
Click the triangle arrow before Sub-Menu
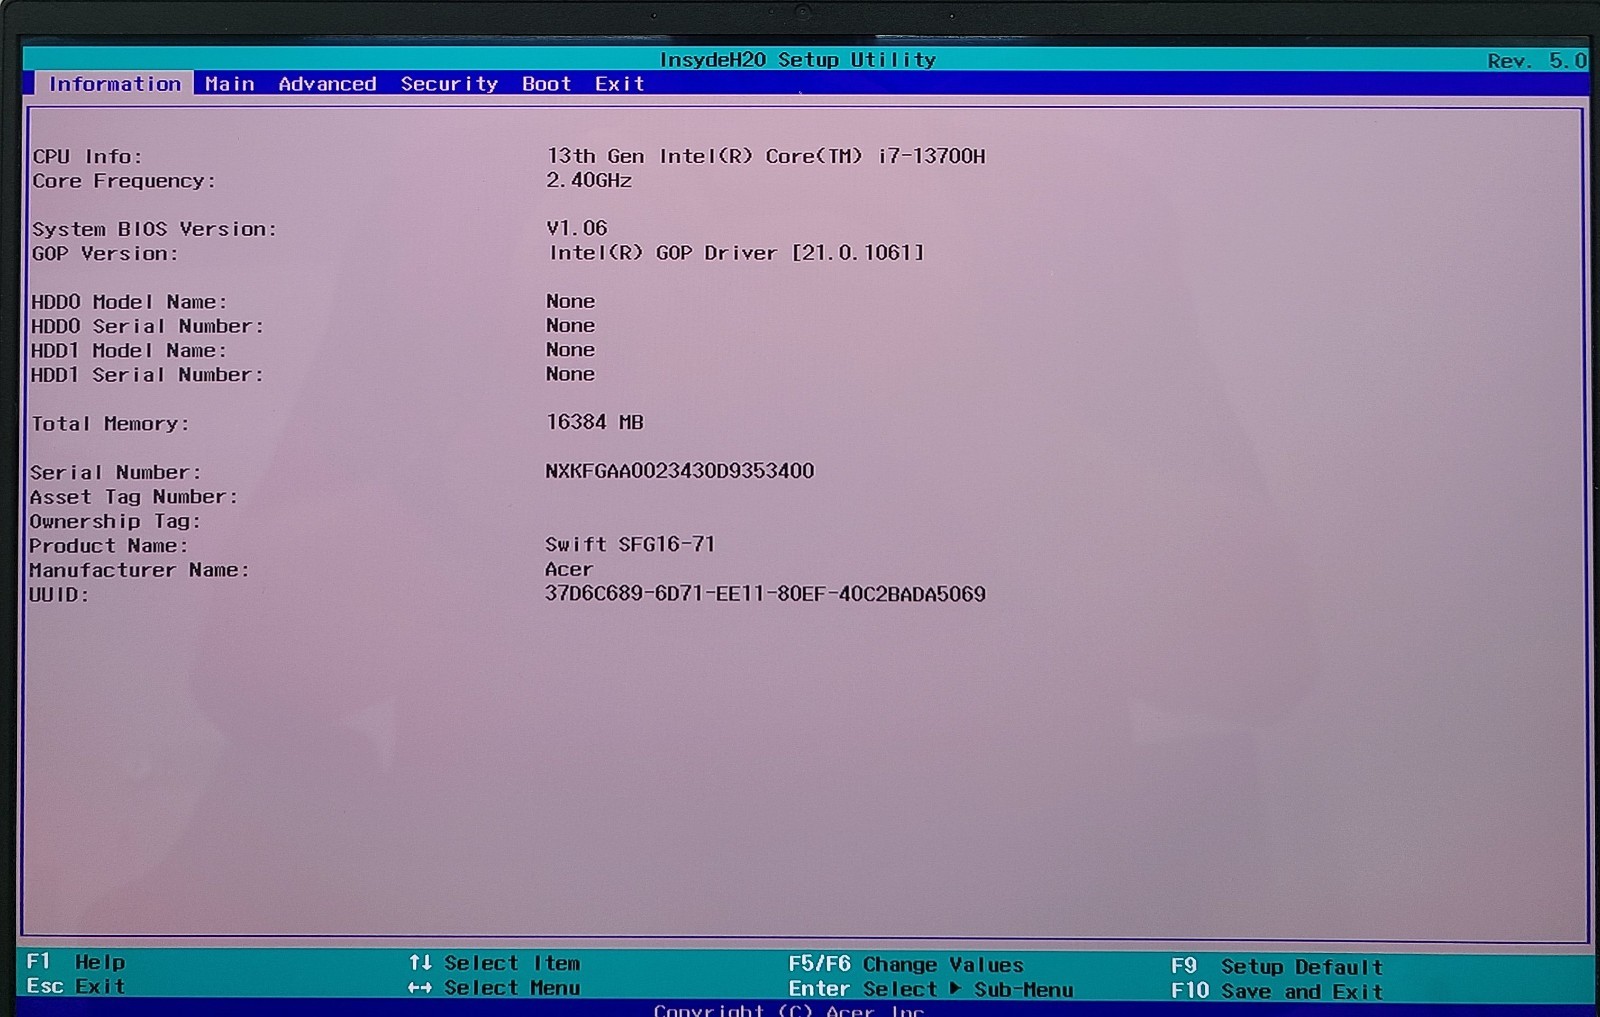956,989
